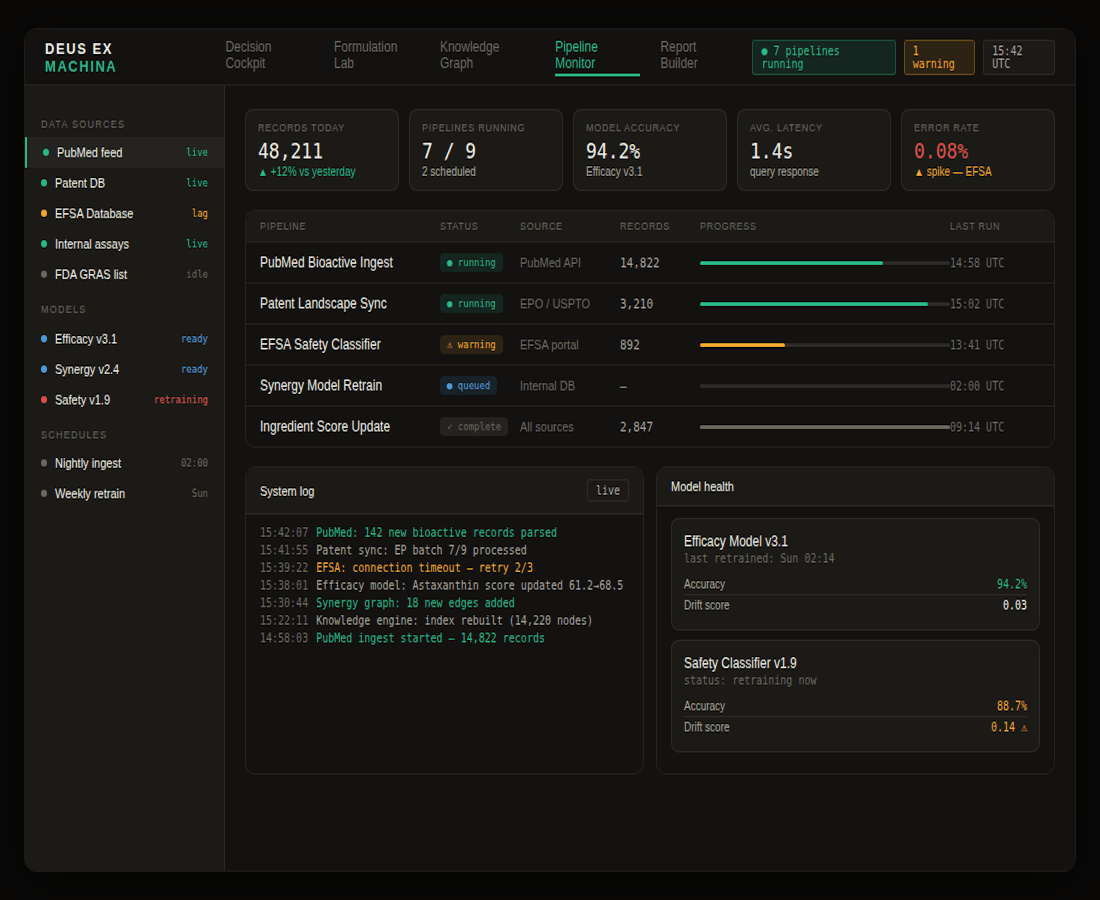Click Safety Classifier drift score 0.14 warning
This screenshot has width=1100, height=900.
(x=1009, y=727)
